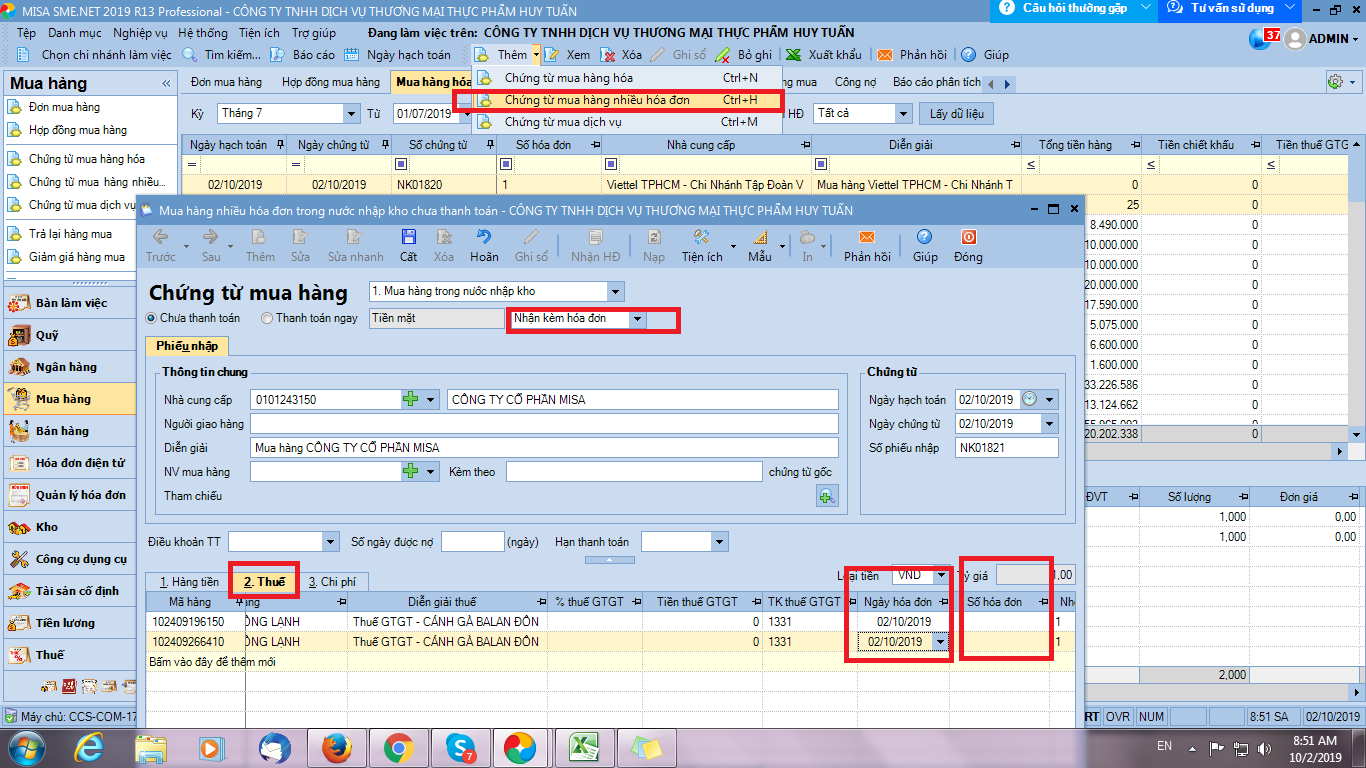This screenshot has width=1366, height=768.
Task: Open Firefox from the Windows taskbar
Action: [x=337, y=747]
